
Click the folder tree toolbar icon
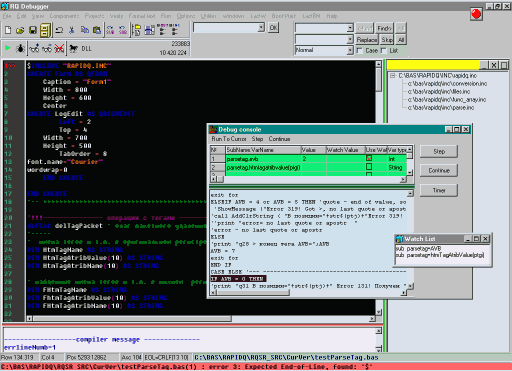click(136, 30)
